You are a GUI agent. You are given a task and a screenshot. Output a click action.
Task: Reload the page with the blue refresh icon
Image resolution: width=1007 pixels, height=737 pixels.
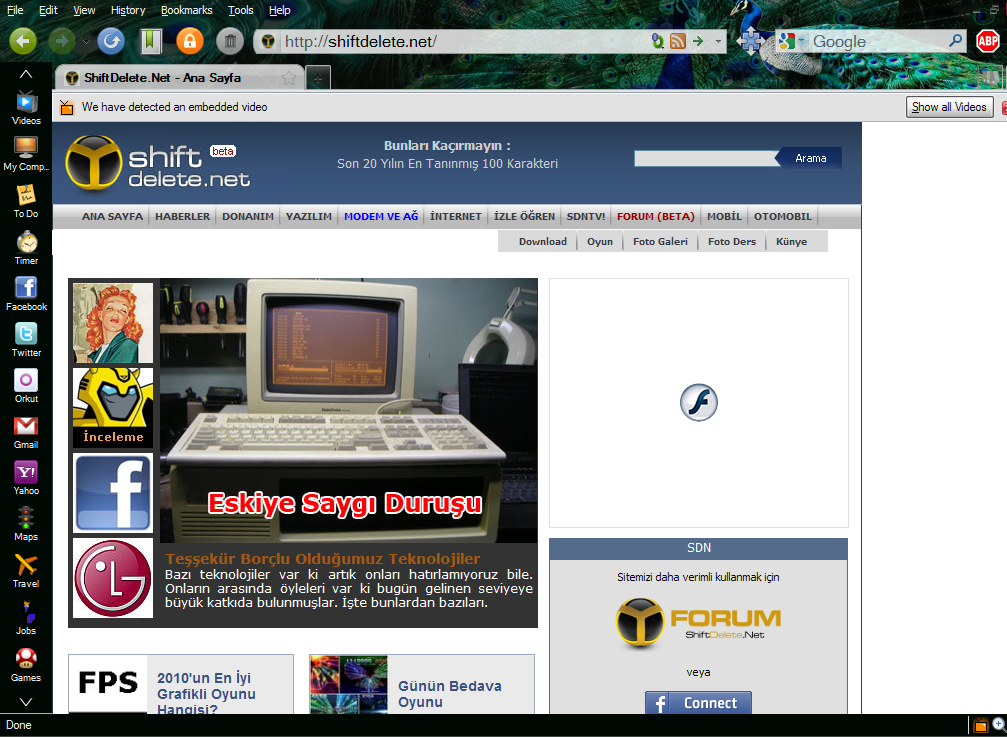111,42
